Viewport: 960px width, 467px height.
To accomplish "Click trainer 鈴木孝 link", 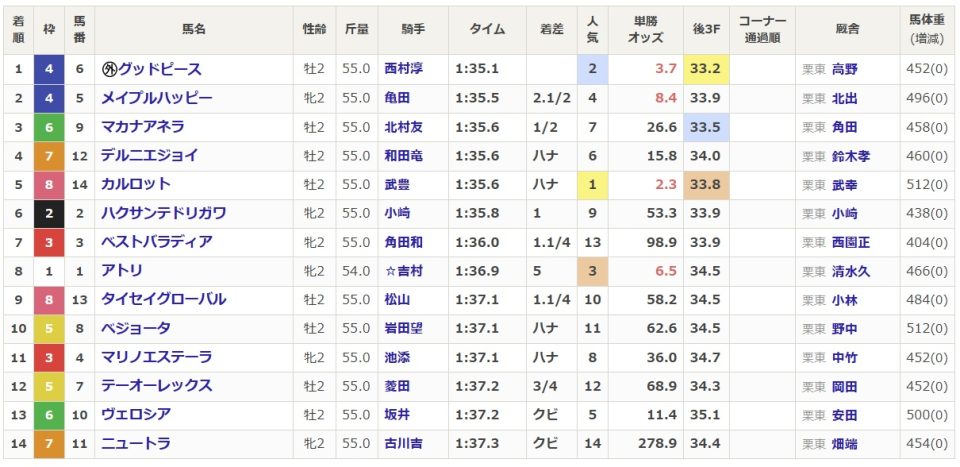I will 851,156.
